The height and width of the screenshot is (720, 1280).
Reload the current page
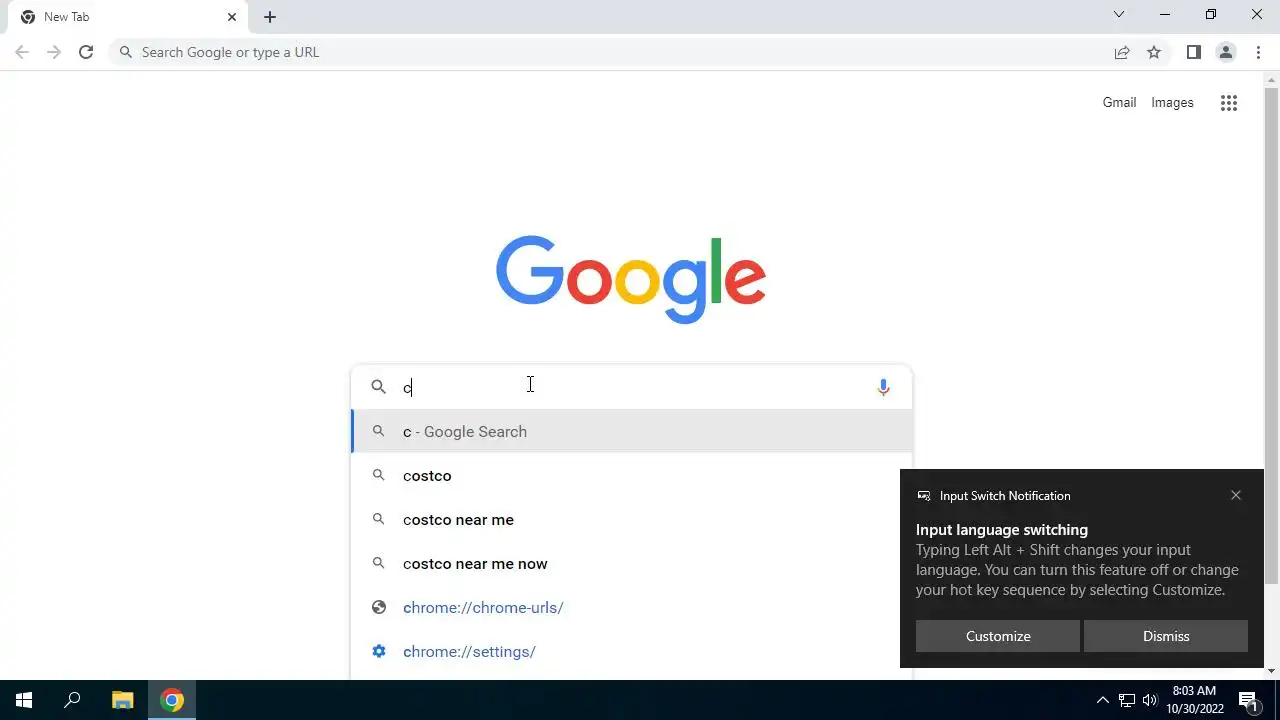(86, 52)
